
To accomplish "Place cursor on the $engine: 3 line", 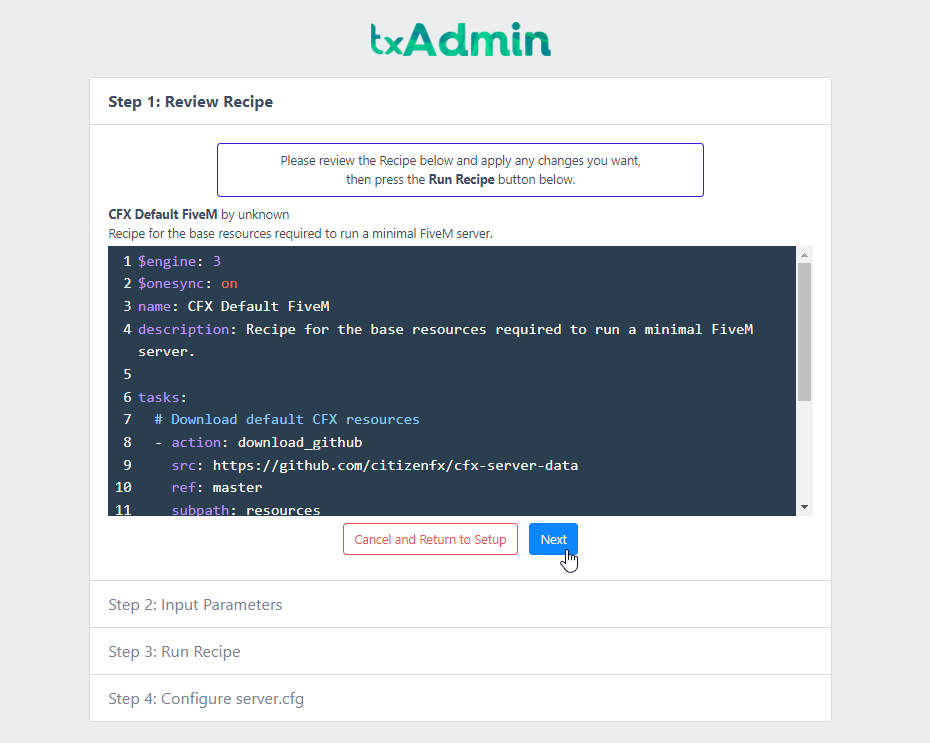I will point(179,261).
